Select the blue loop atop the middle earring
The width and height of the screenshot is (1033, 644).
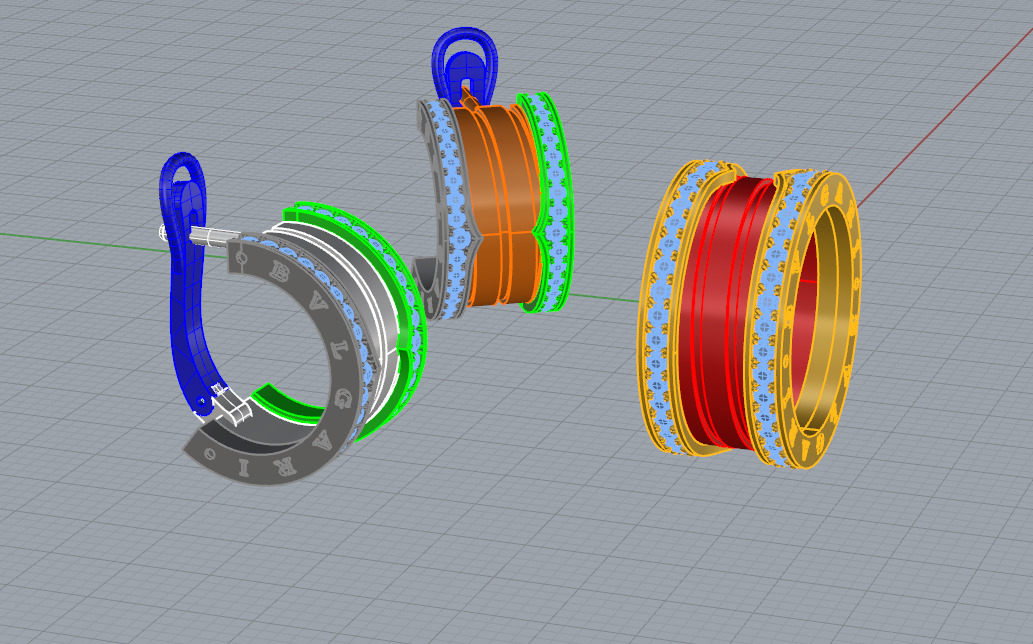465,66
